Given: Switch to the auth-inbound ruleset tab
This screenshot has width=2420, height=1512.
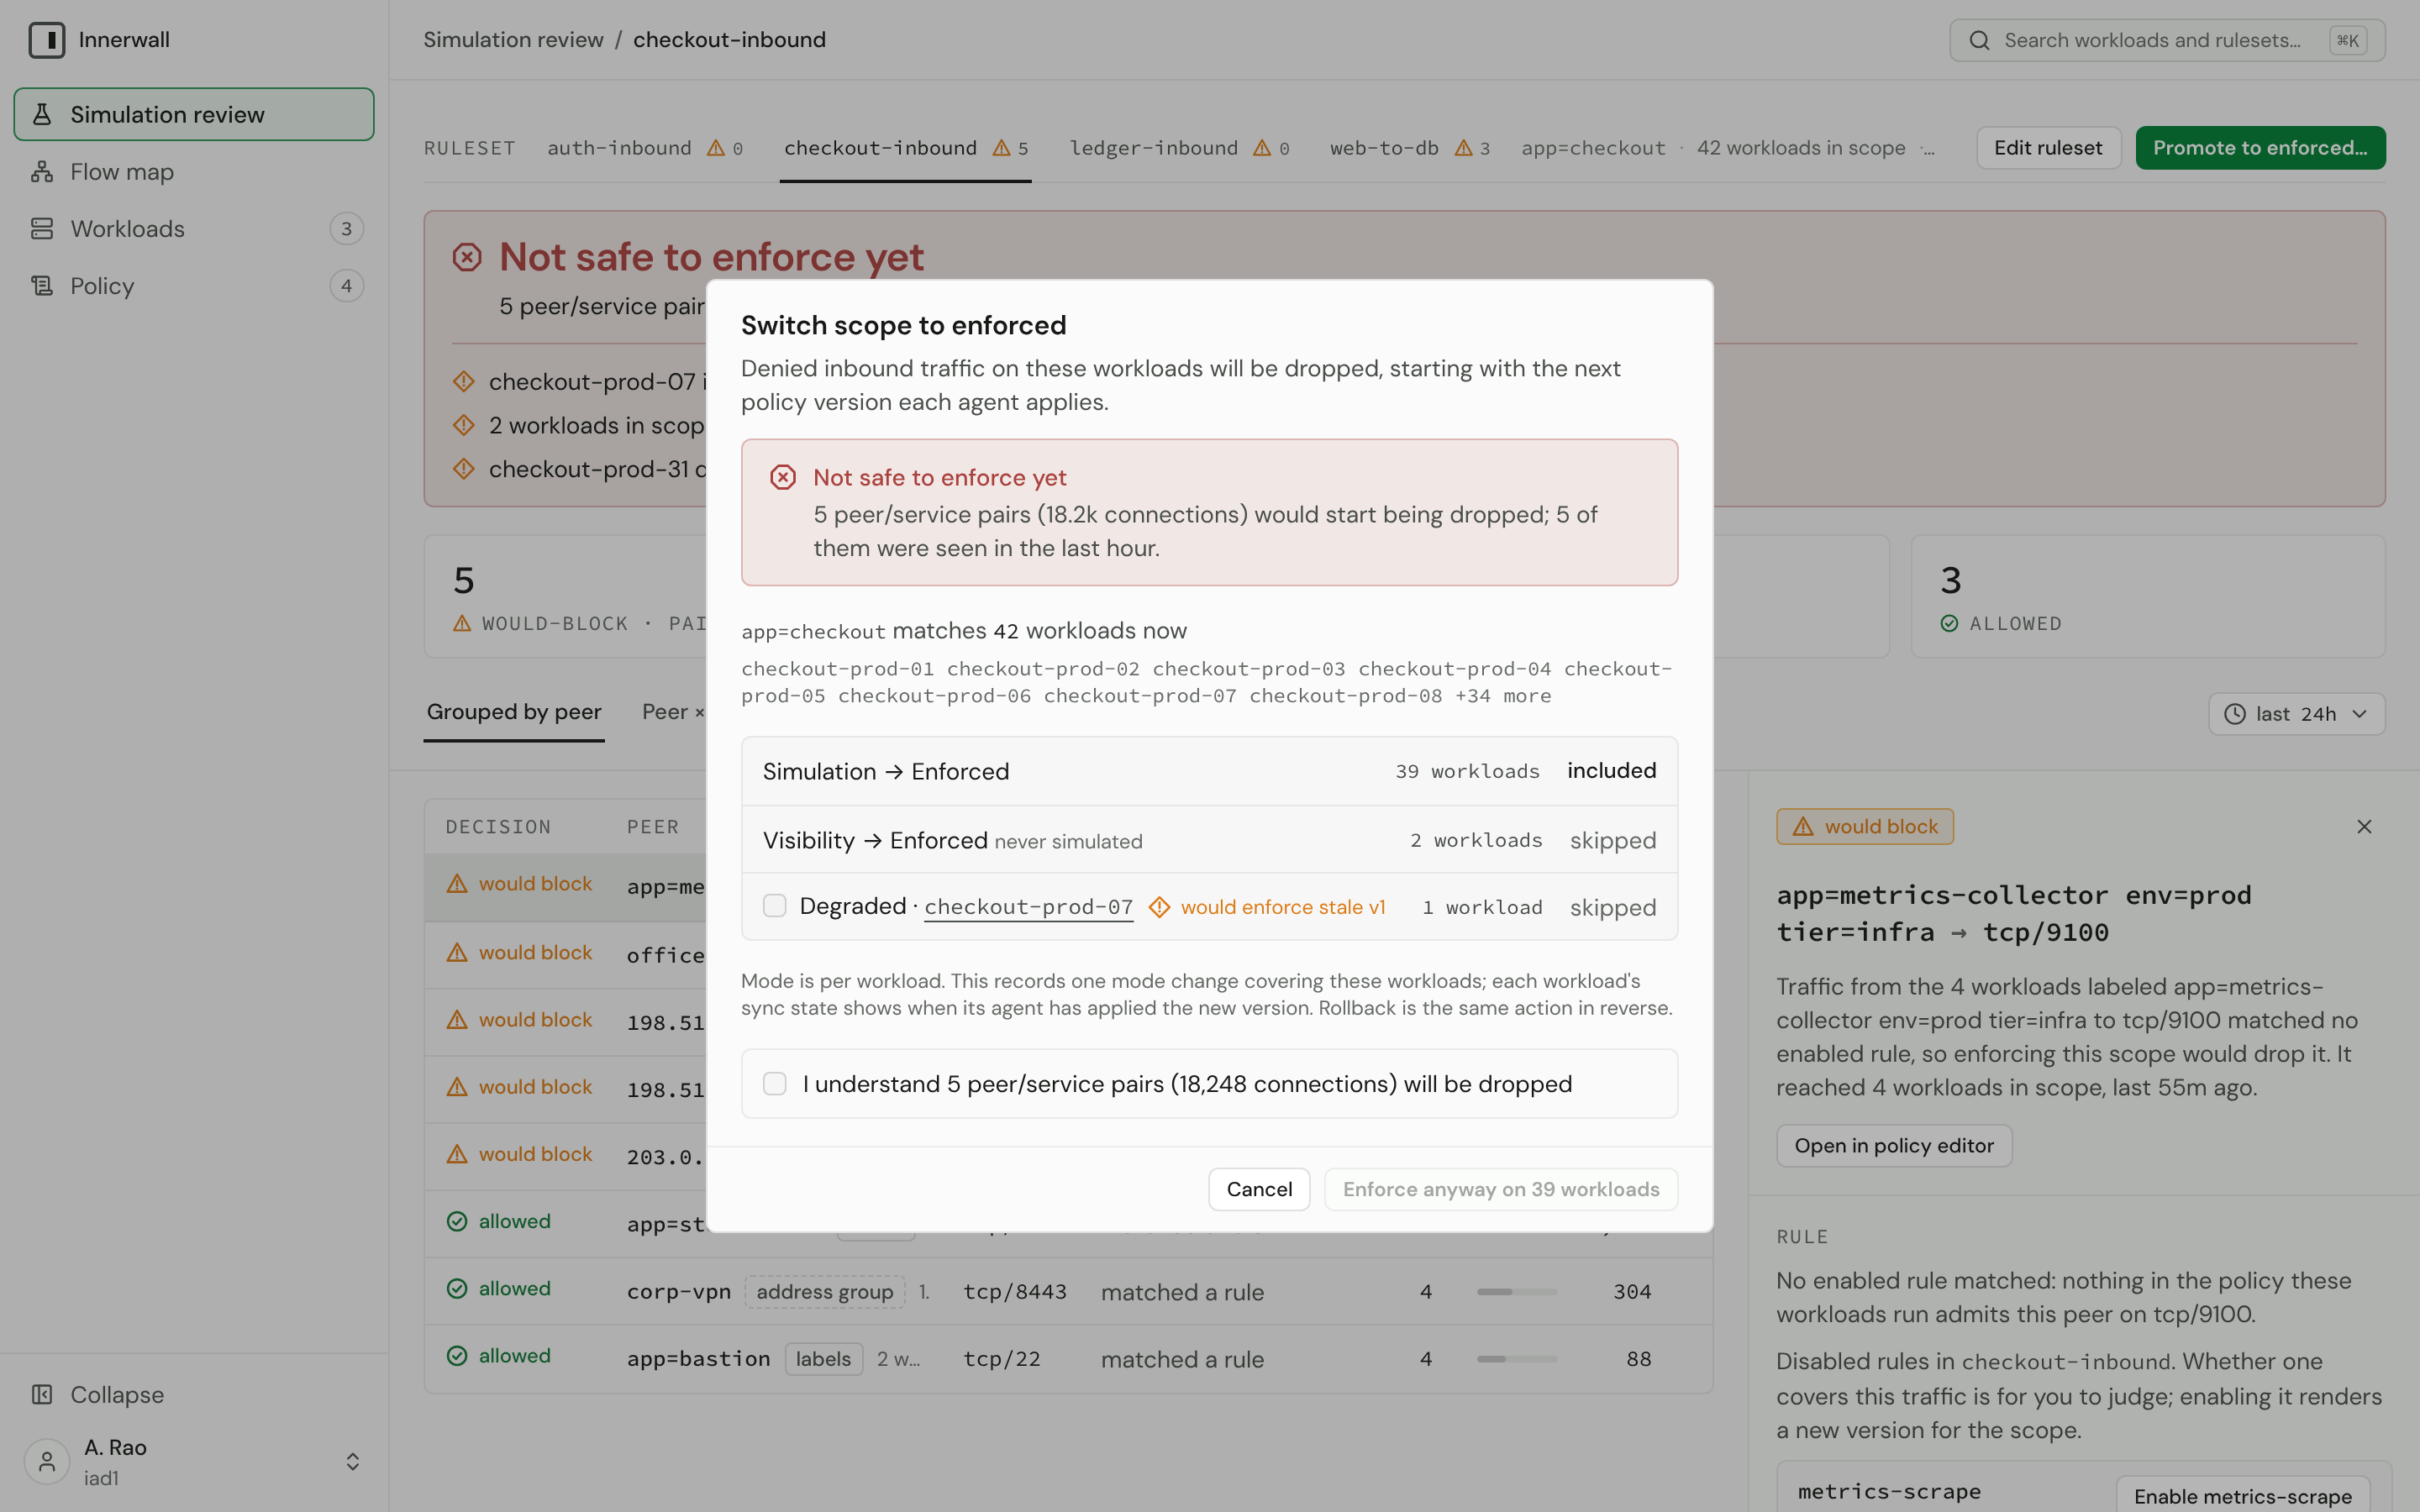Looking at the screenshot, I should (645, 148).
